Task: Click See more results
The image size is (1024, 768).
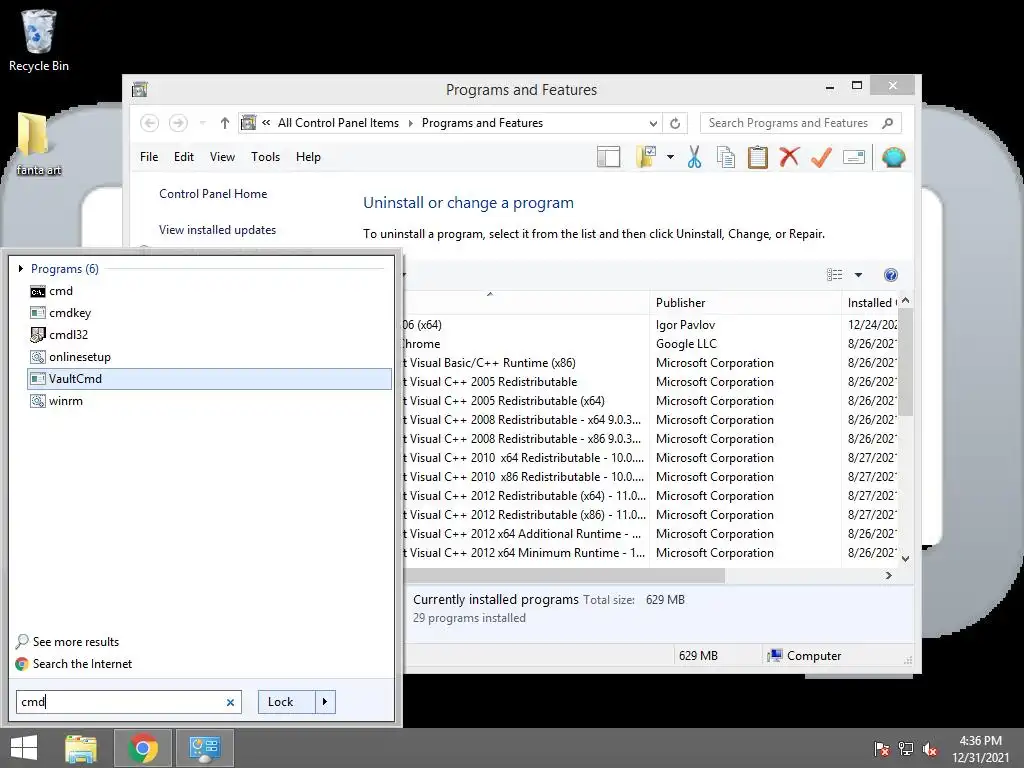Action: point(67,642)
